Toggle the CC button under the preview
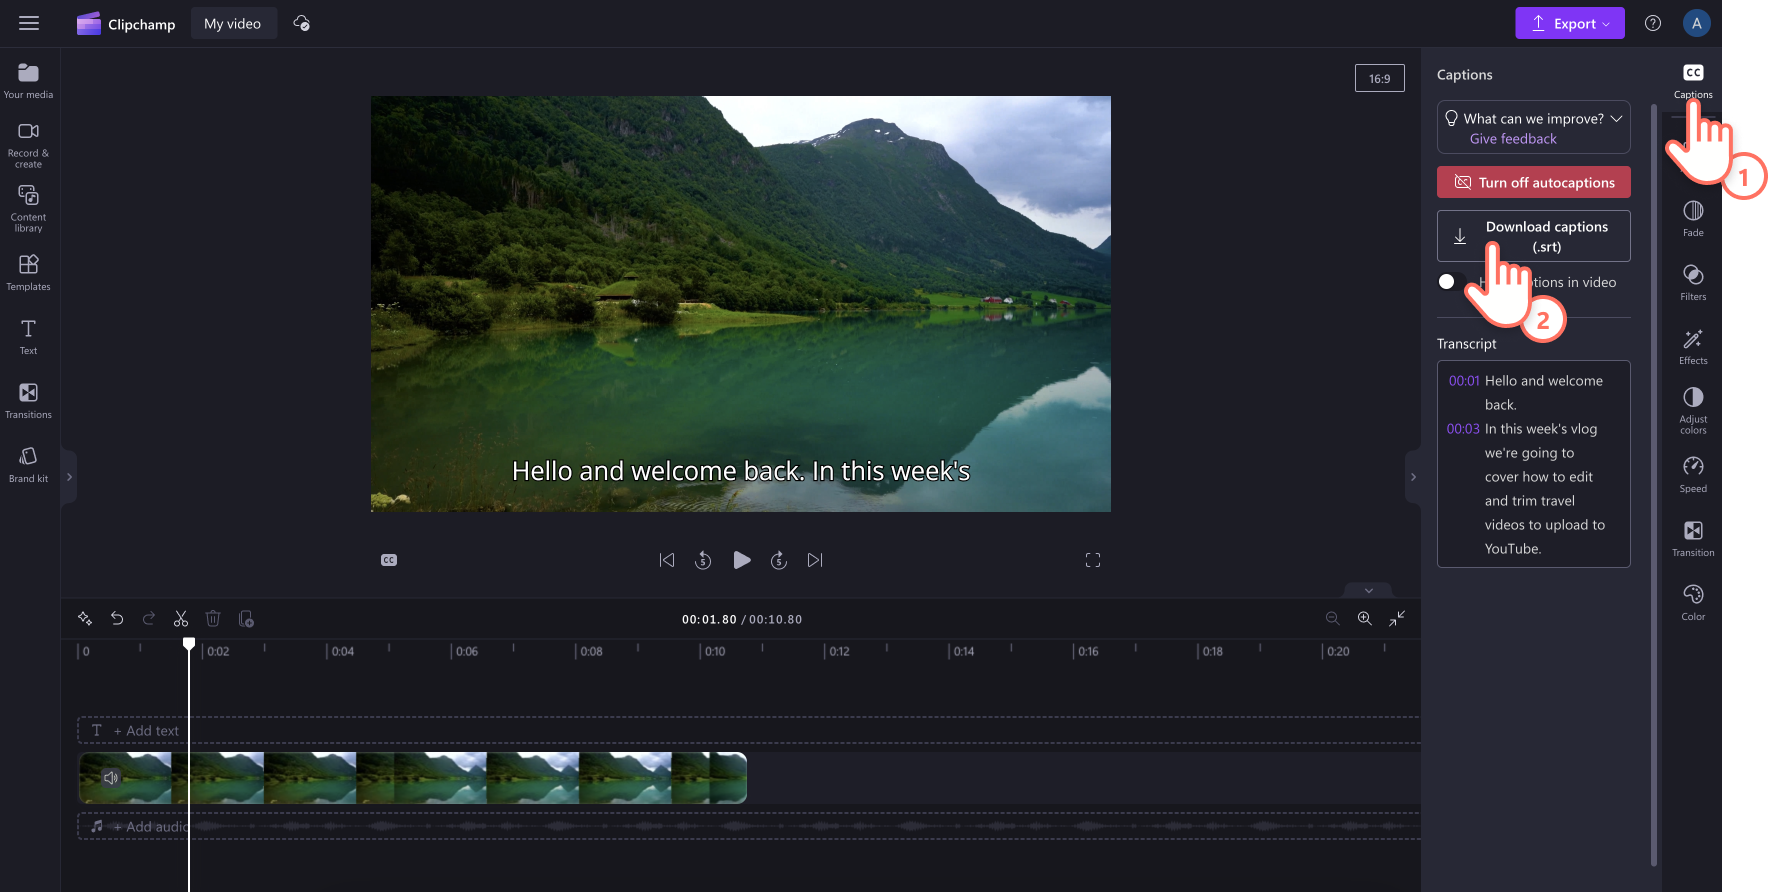The height and width of the screenshot is (892, 1768). (x=389, y=560)
